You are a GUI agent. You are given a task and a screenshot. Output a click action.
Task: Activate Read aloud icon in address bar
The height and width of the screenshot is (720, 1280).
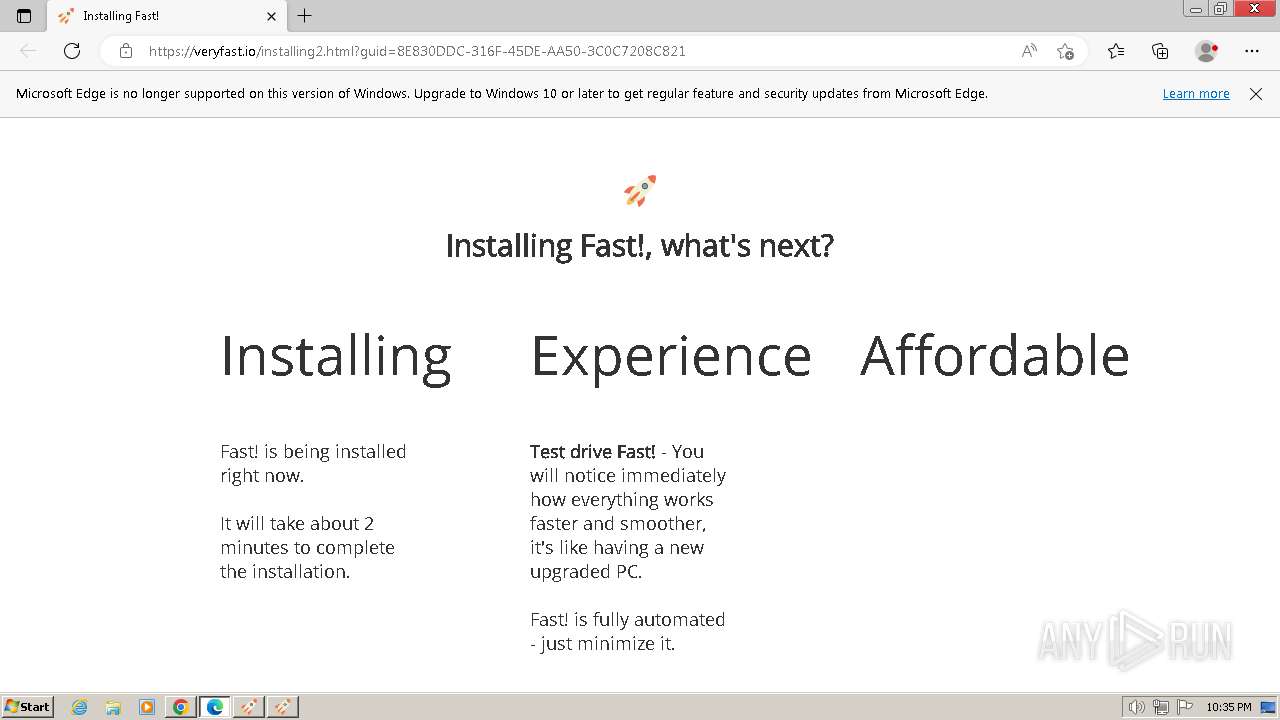tap(1029, 51)
